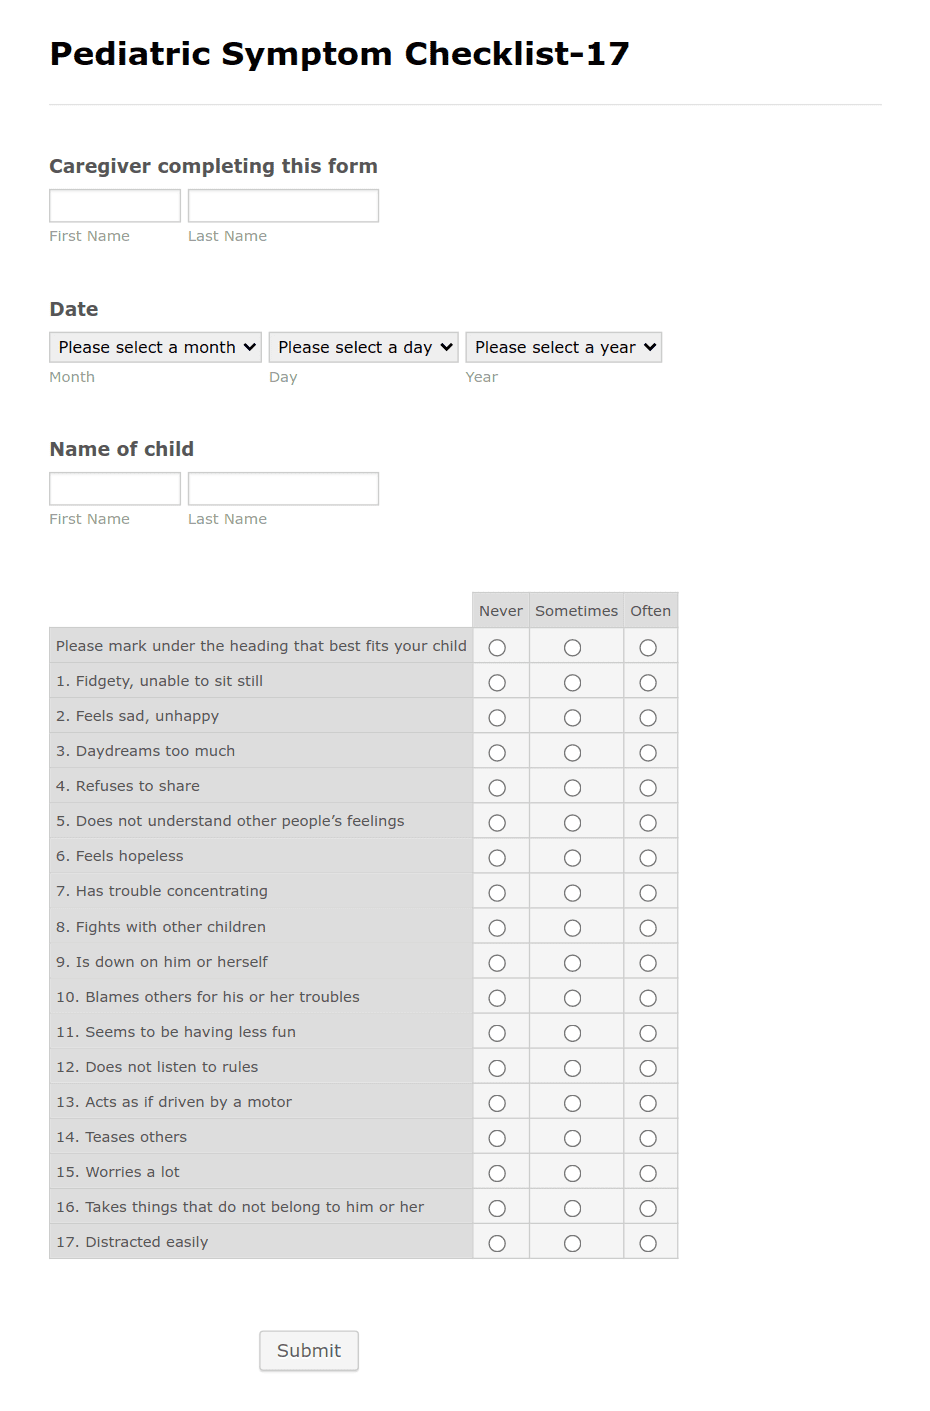The height and width of the screenshot is (1411, 930).
Task: Select Never for "Fidgety, unable to sit still"
Action: tap(497, 681)
